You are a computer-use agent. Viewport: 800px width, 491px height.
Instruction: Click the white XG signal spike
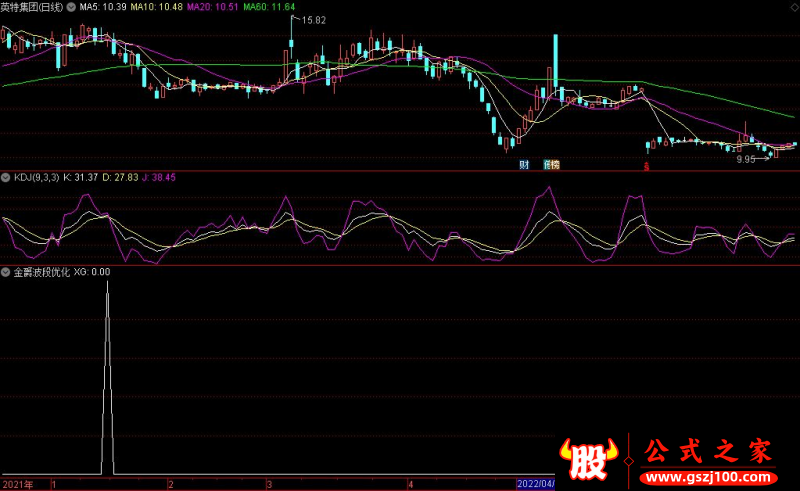[x=107, y=378]
